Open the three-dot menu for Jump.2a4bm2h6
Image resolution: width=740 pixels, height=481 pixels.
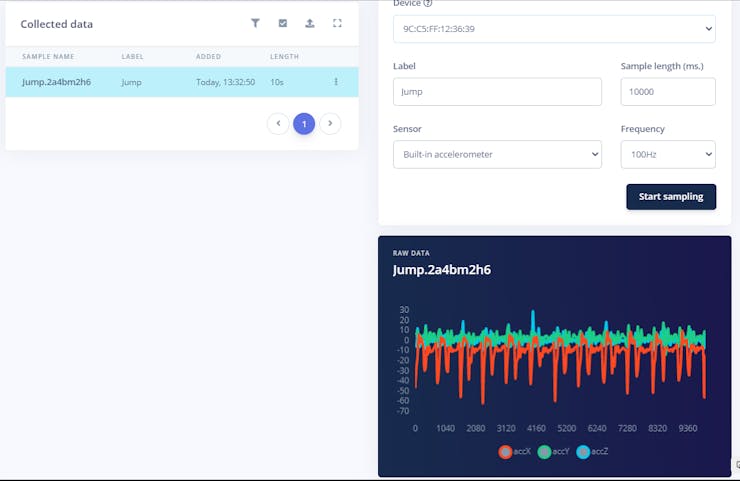coord(336,82)
